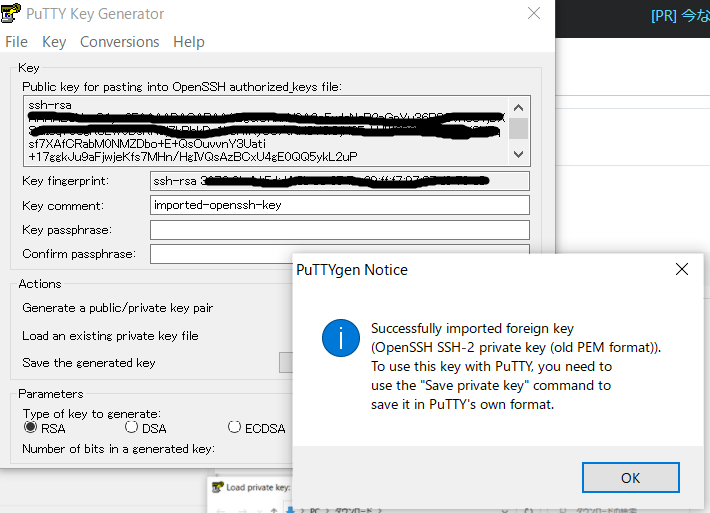Screen dimensions: 710x513
Task: Close the PuTTYgen Notice dialog with X
Action: [x=681, y=269]
